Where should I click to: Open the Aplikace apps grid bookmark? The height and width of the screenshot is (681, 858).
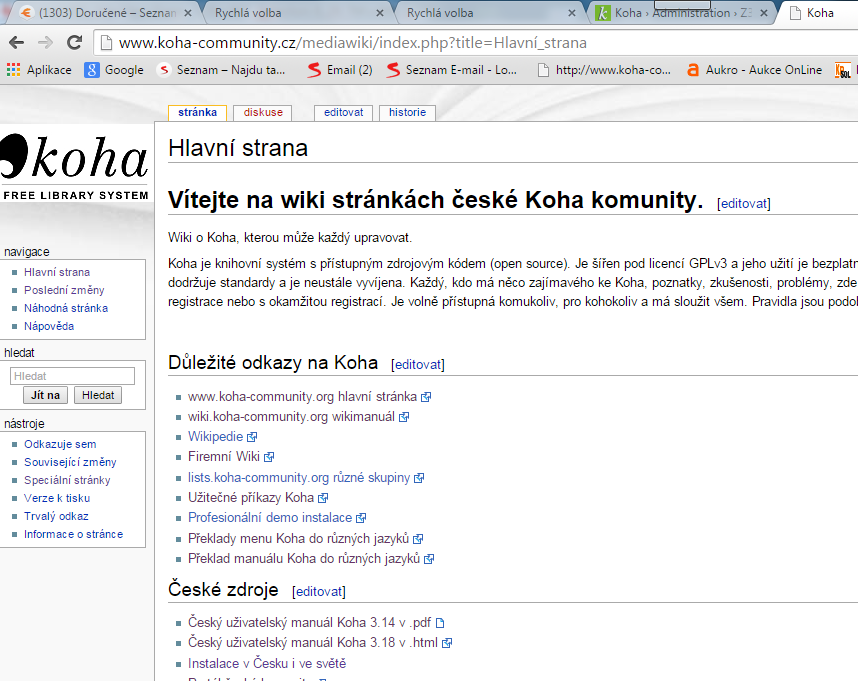(x=39, y=70)
